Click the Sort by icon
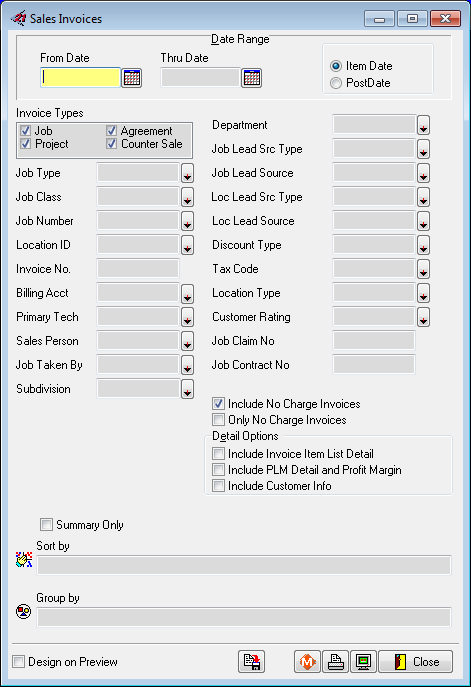Viewport: 471px width, 687px height. point(24,560)
